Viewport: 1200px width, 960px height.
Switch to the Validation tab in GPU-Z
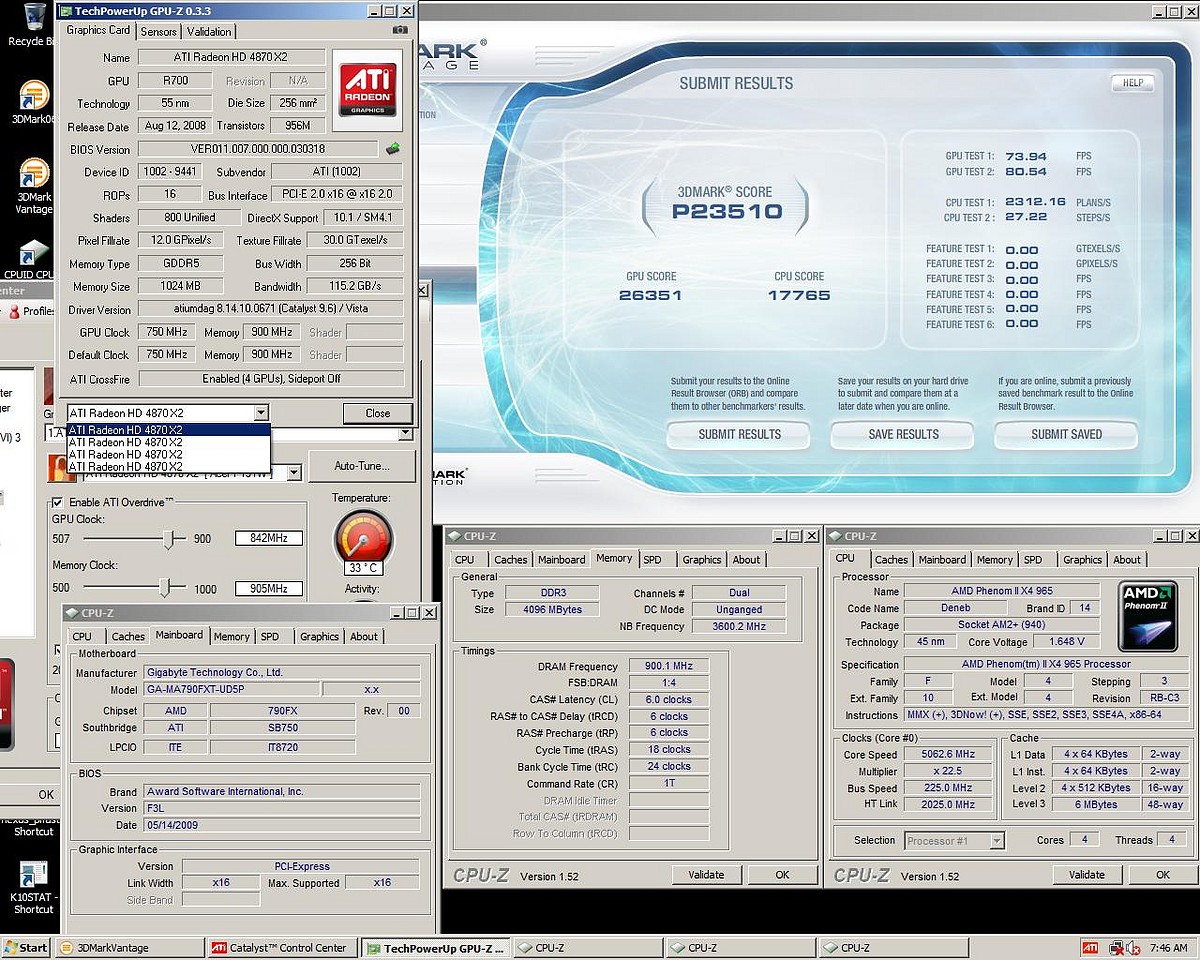209,31
